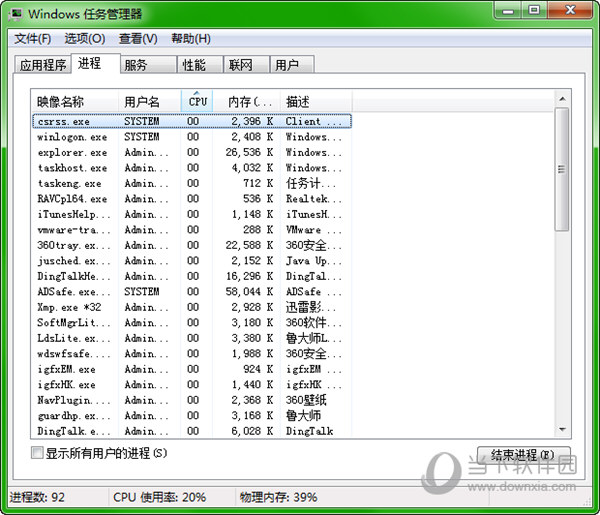Click the Task Manager title bar icon
The image size is (600, 515).
pos(15,14)
